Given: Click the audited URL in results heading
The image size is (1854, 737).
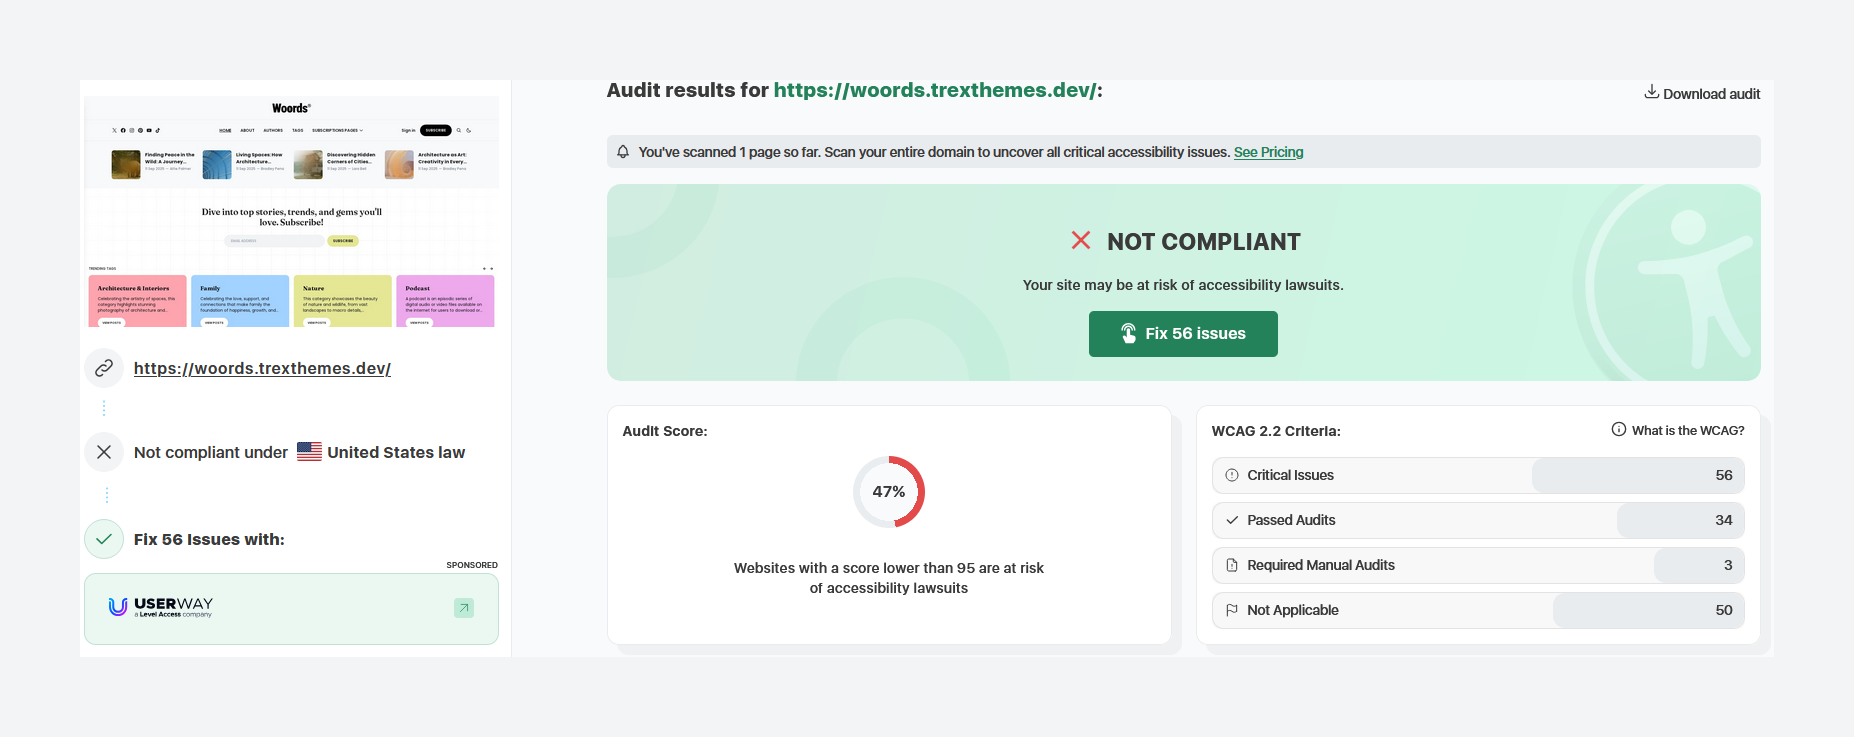Looking at the screenshot, I should click(934, 90).
